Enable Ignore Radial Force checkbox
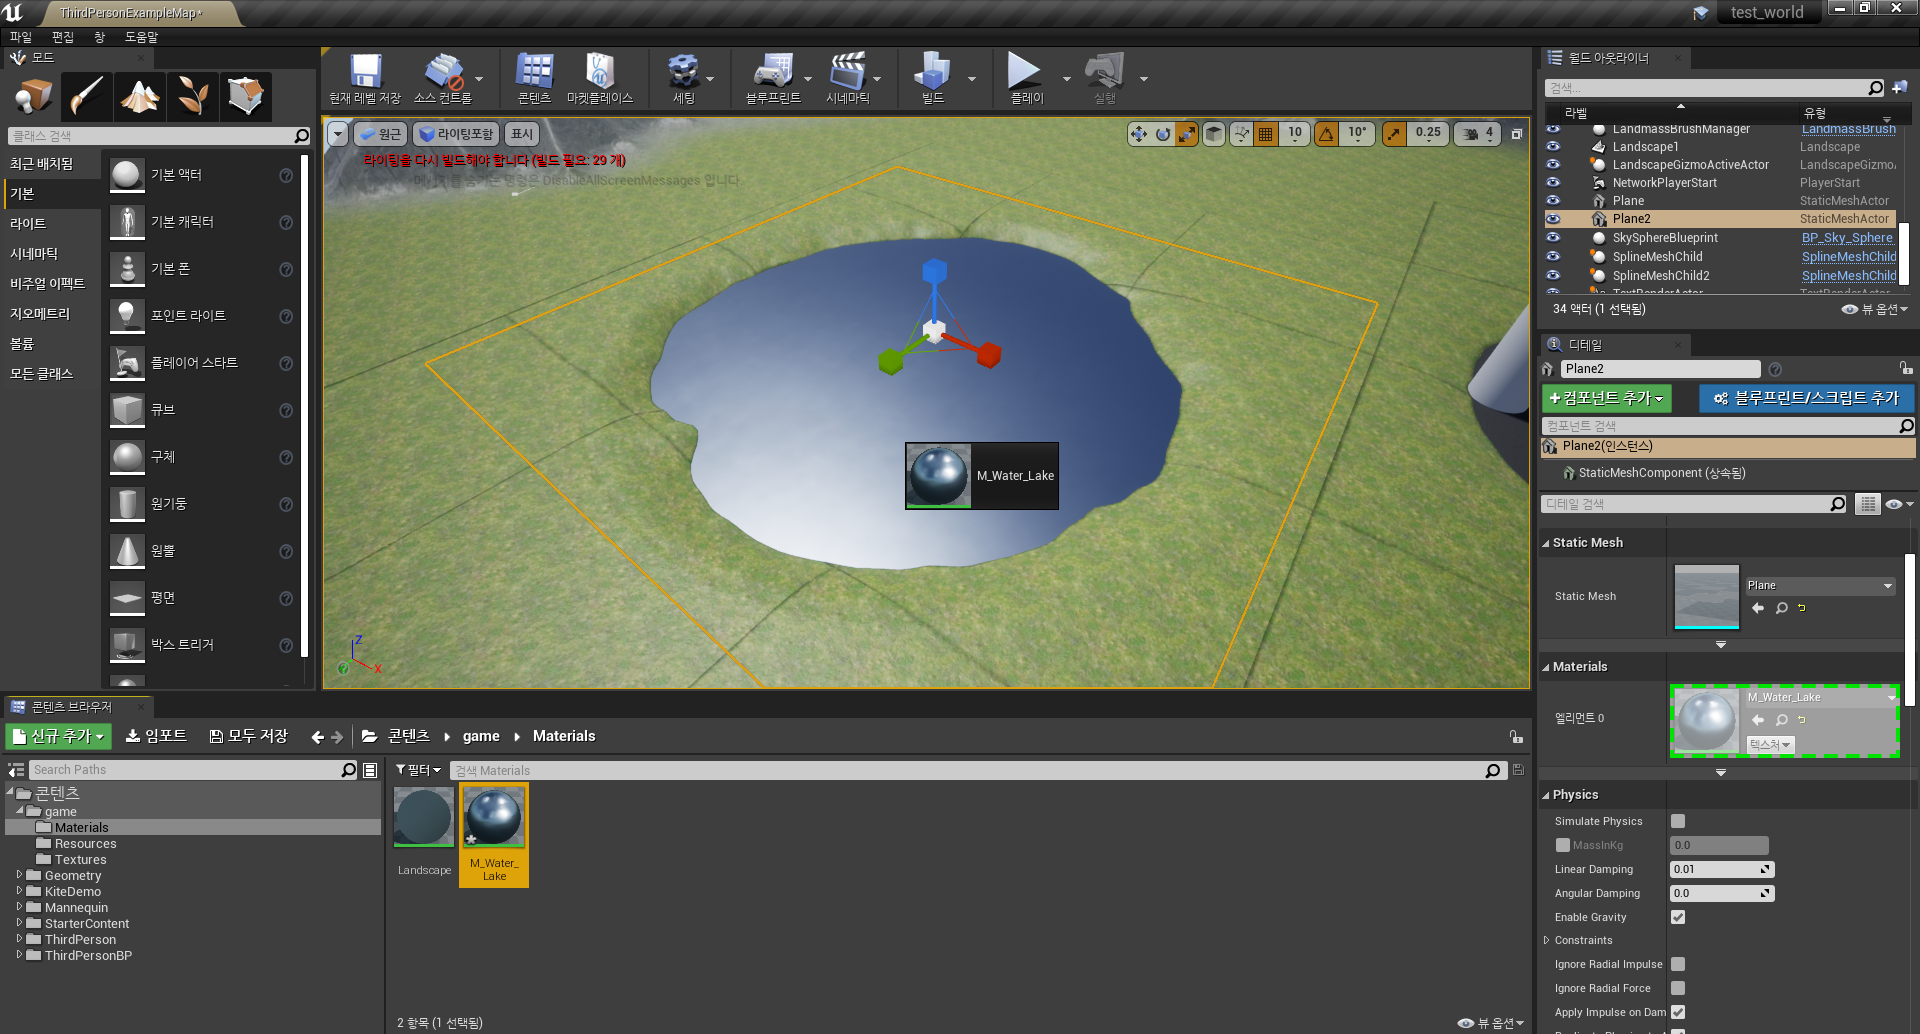Image resolution: width=1920 pixels, height=1034 pixels. coord(1678,988)
